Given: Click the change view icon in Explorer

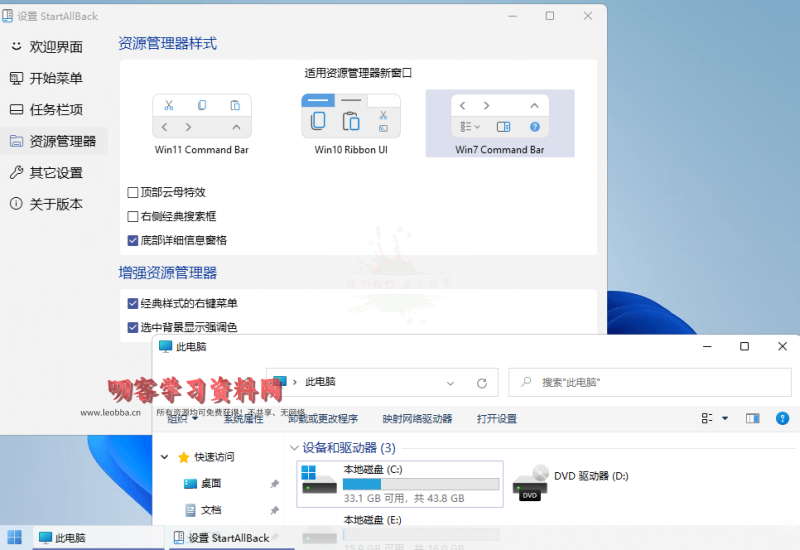Looking at the screenshot, I should [x=707, y=418].
